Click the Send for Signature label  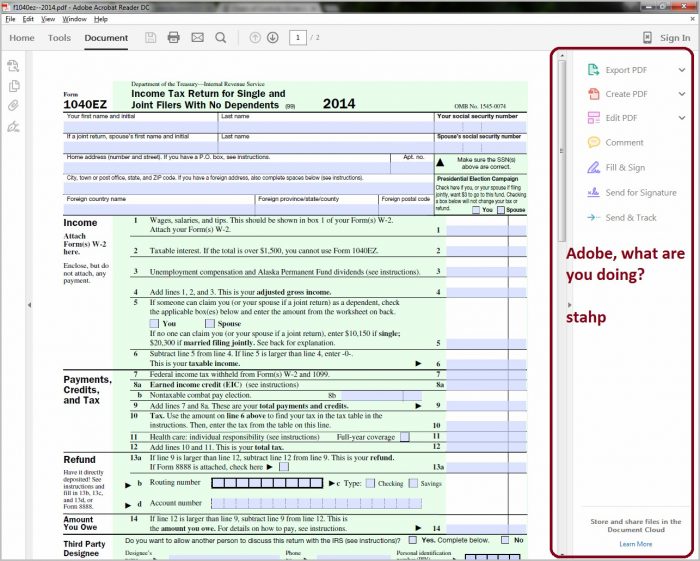click(641, 192)
